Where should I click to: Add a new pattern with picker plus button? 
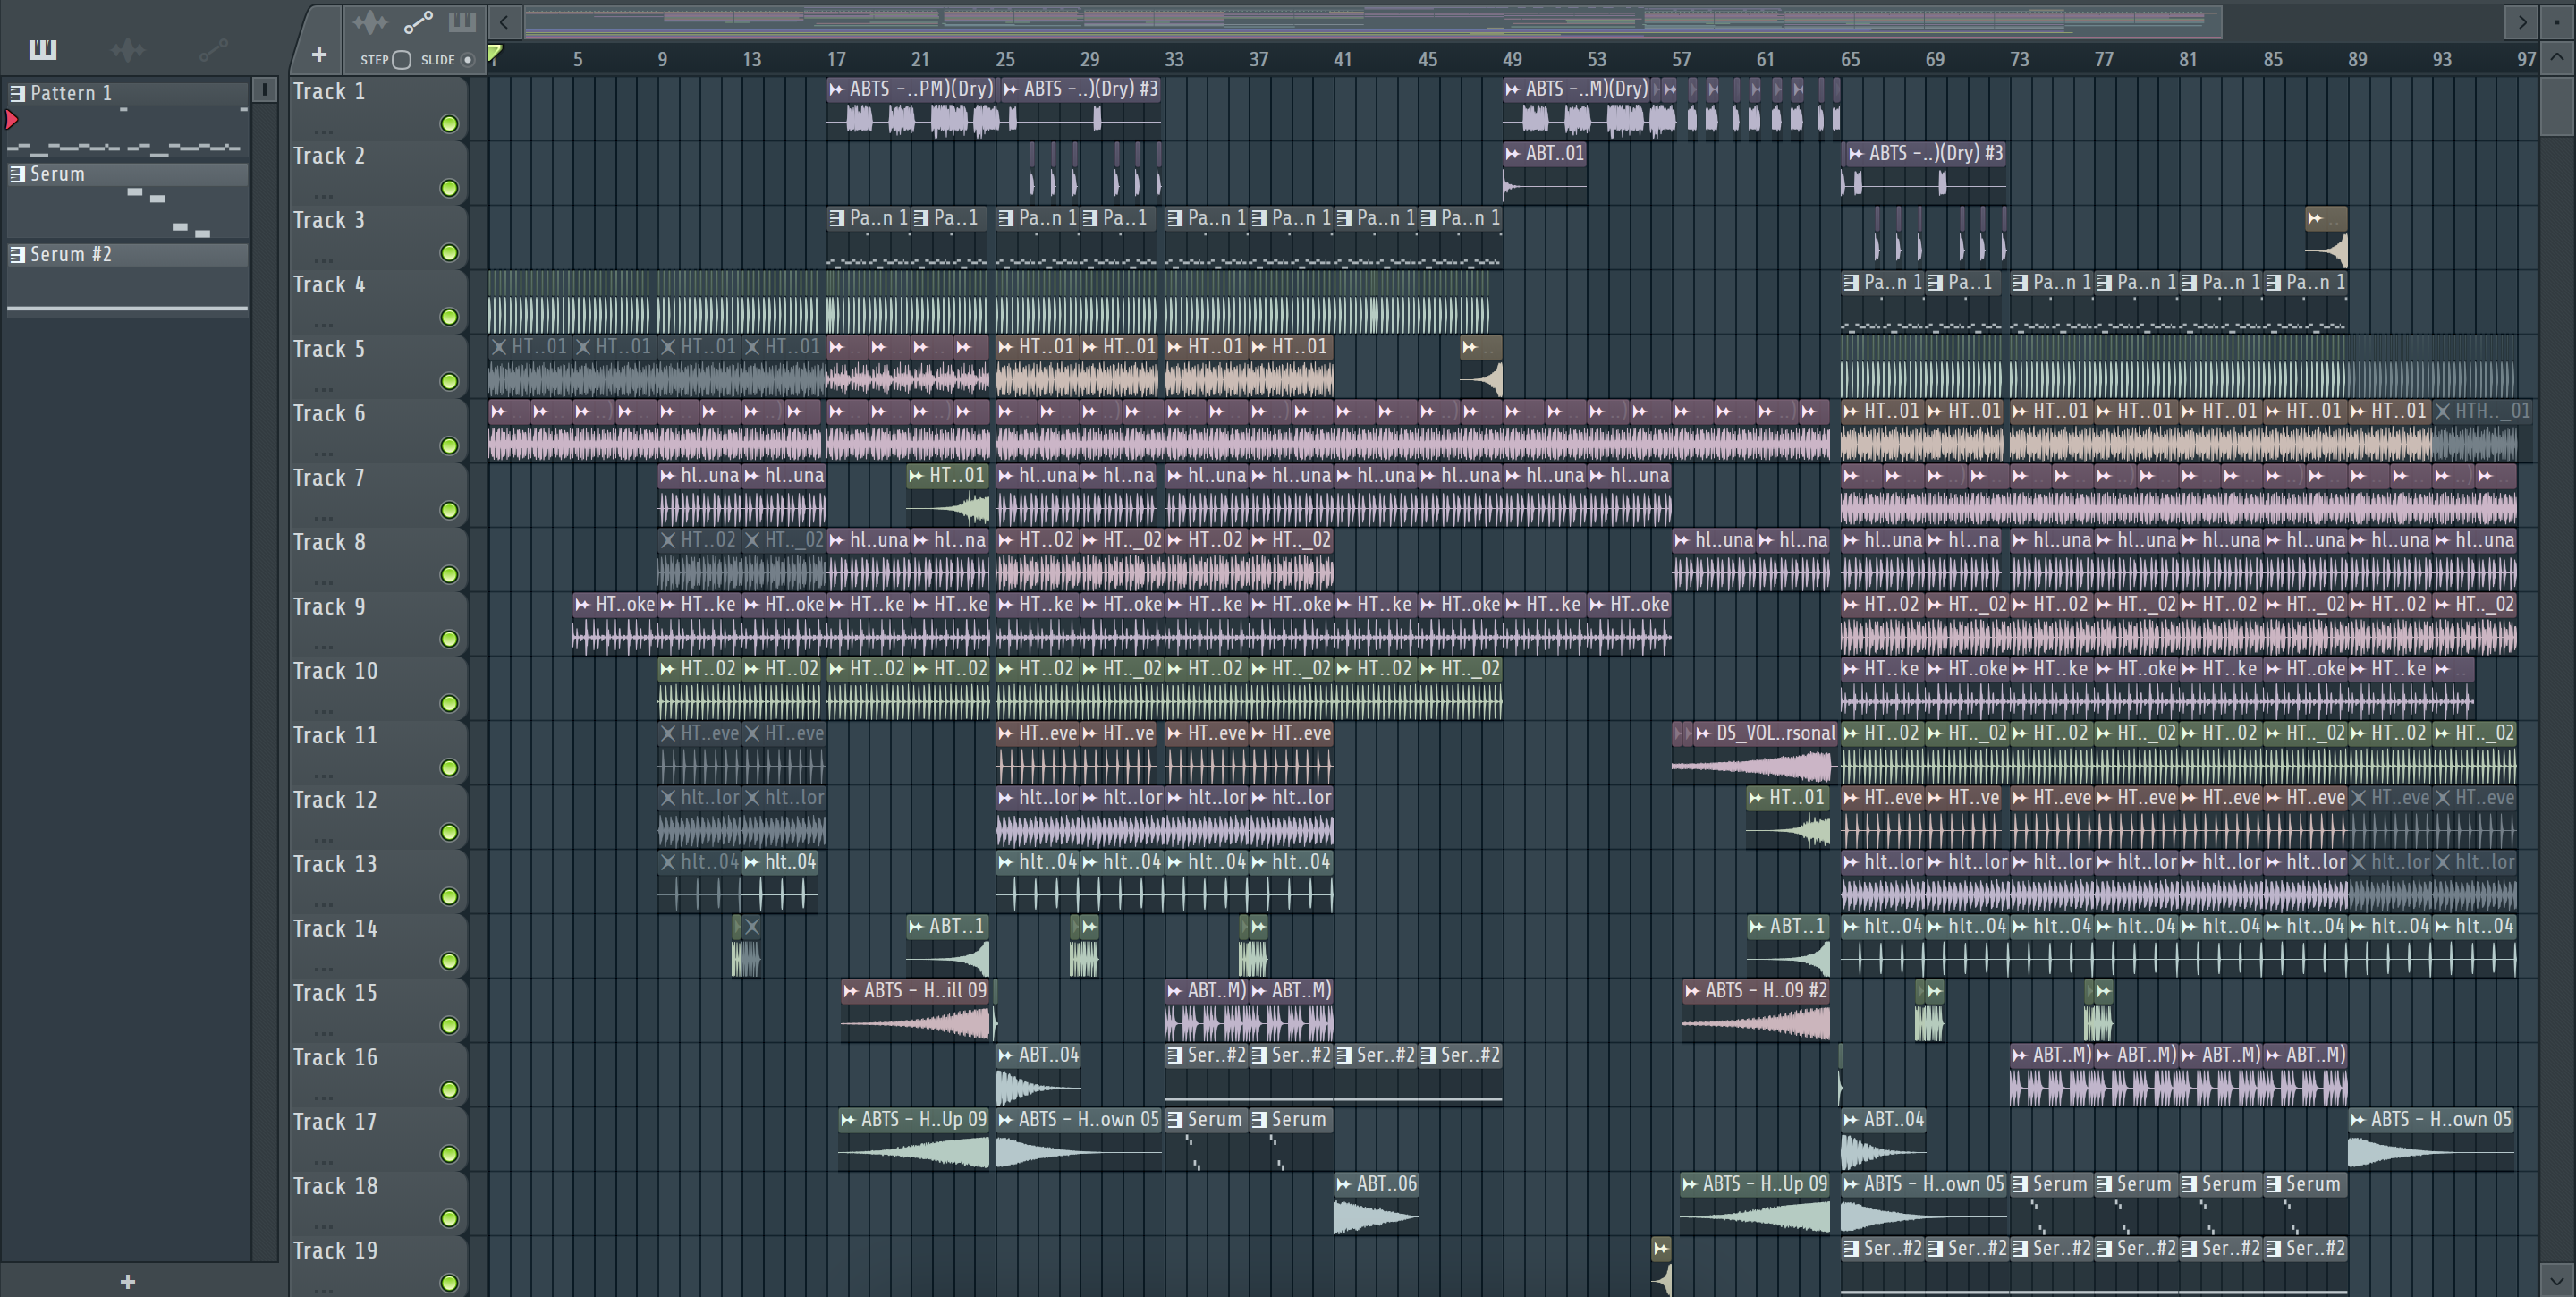click(x=127, y=1281)
